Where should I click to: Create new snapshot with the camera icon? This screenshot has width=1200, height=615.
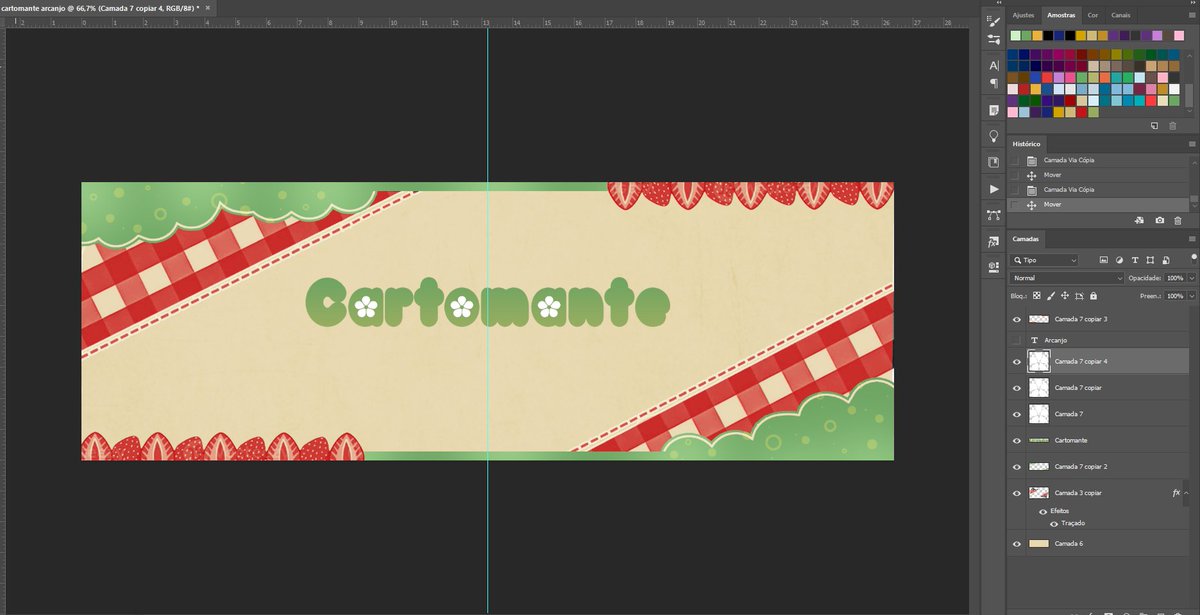coord(1159,220)
